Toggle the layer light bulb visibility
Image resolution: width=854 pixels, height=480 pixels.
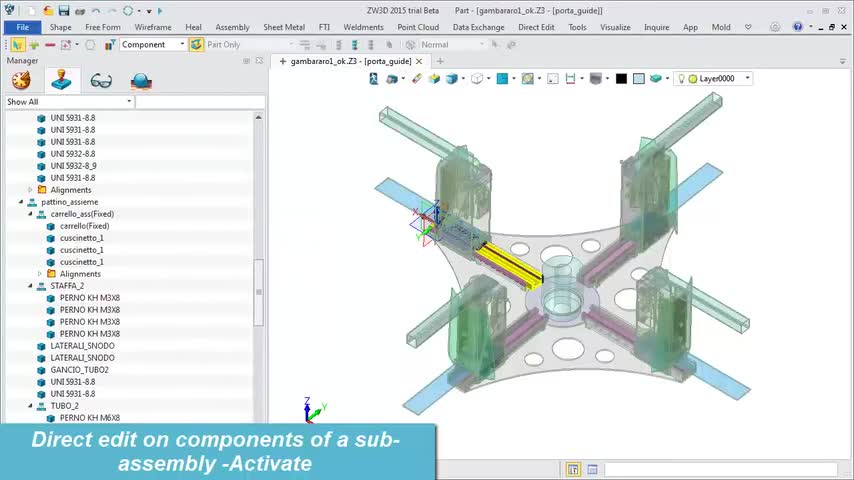681,79
